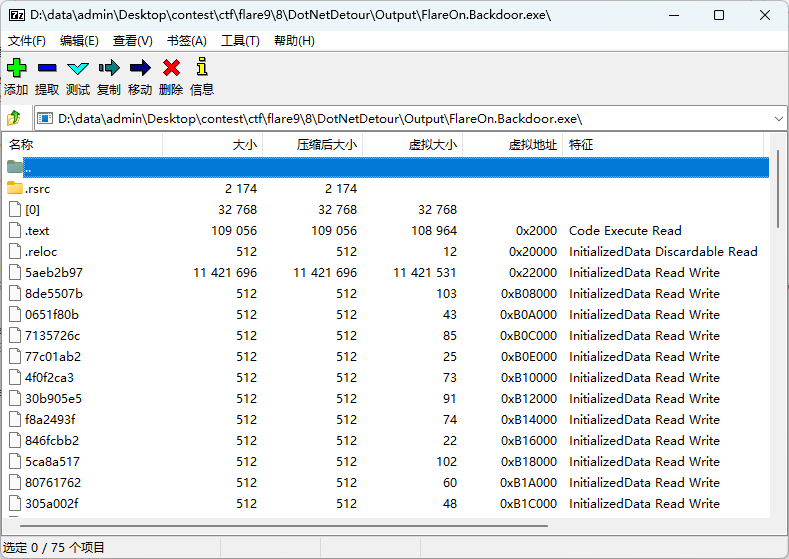Click the red Delete (删除) X icon
The image size is (789, 559).
tap(171, 68)
